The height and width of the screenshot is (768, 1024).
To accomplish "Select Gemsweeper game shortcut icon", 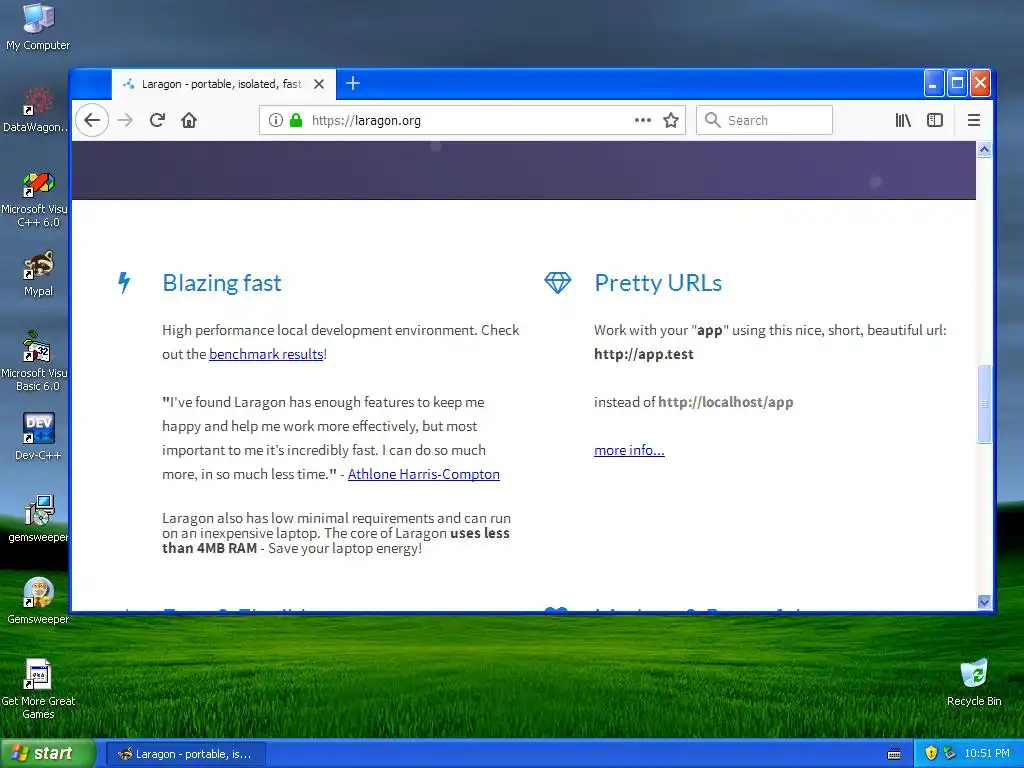I will [38, 601].
